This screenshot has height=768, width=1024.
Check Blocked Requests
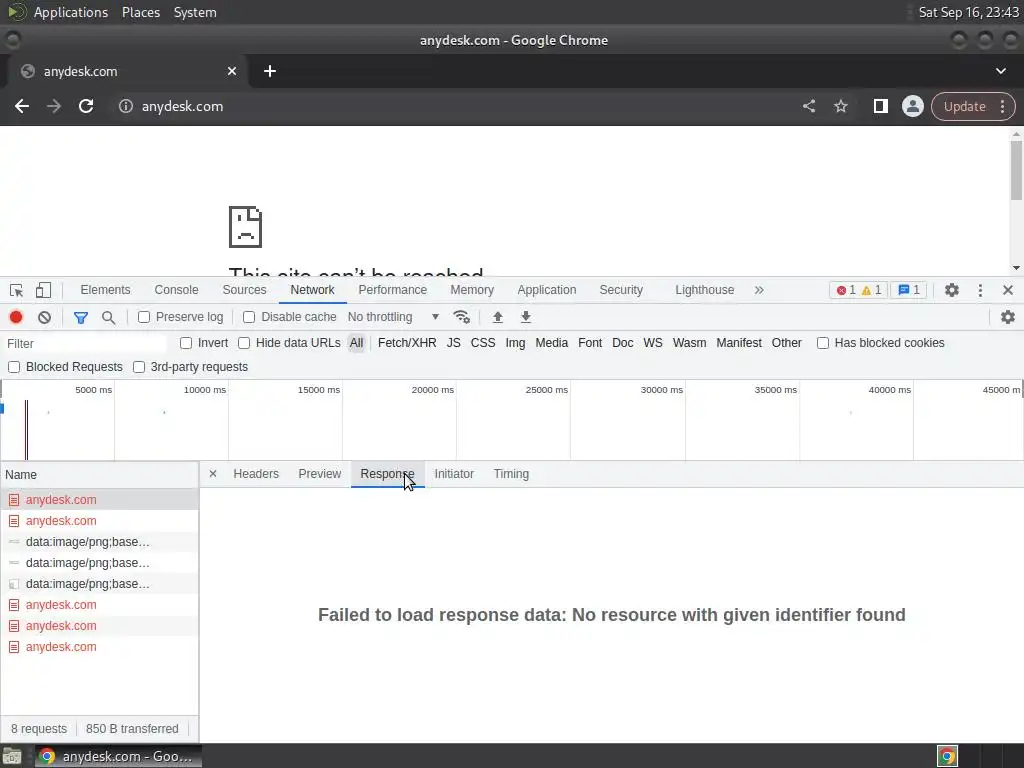click(x=14, y=367)
